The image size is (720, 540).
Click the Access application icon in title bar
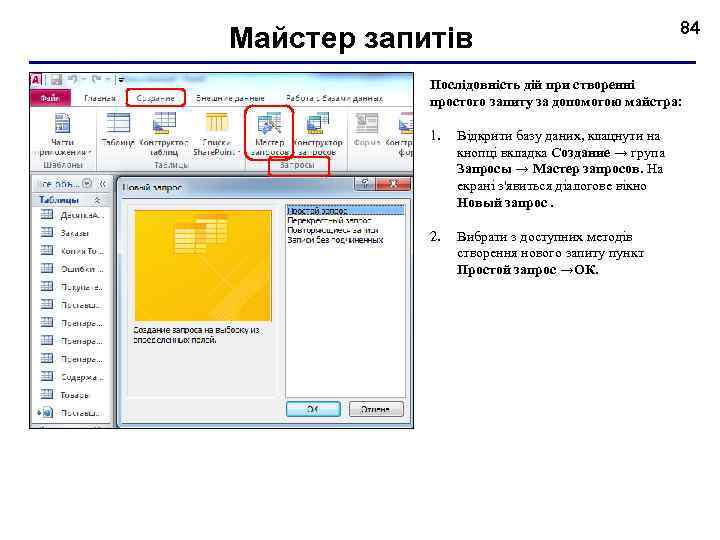click(x=36, y=80)
